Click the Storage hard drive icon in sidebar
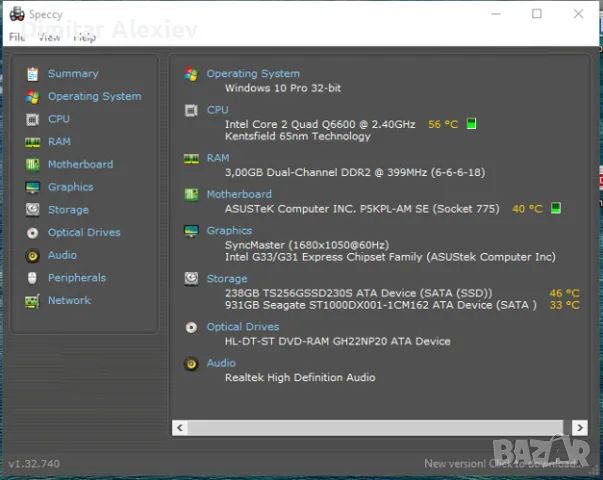Screen dimensions: 603x480 (32, 210)
